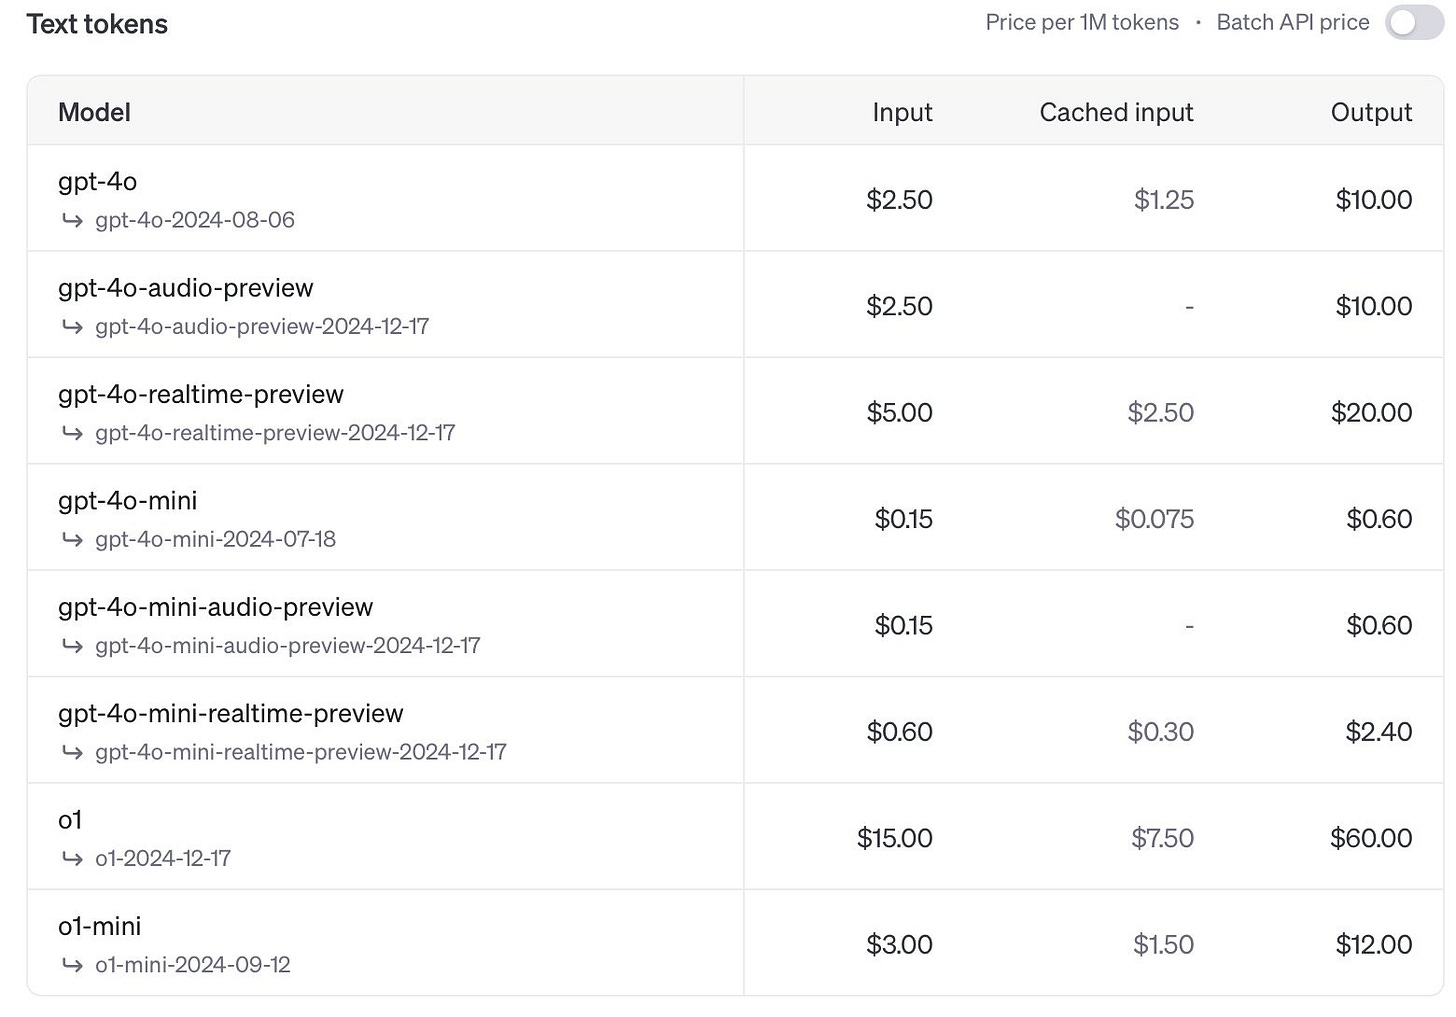Click arrow icon beside o1-mini-2024-09-12
The height and width of the screenshot is (1017, 1456).
[72, 965]
